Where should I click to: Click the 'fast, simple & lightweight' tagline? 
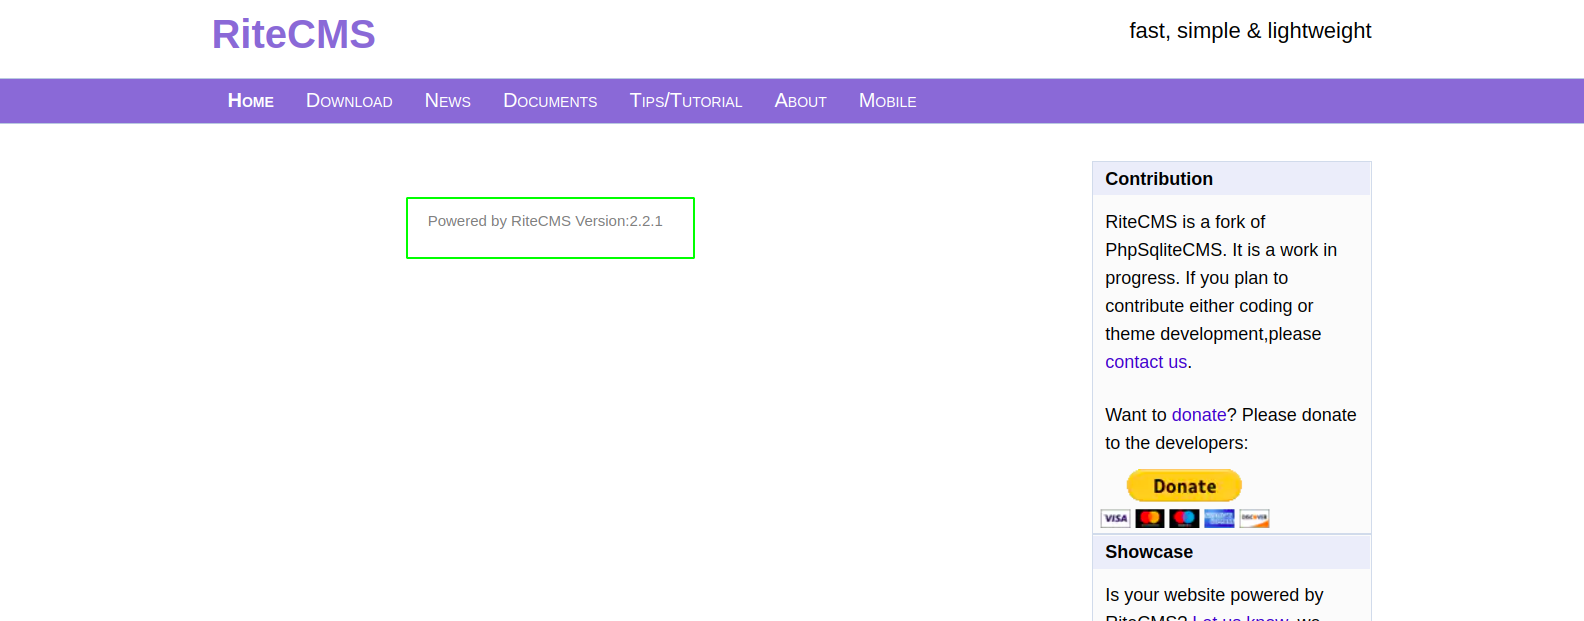pyautogui.click(x=1250, y=31)
